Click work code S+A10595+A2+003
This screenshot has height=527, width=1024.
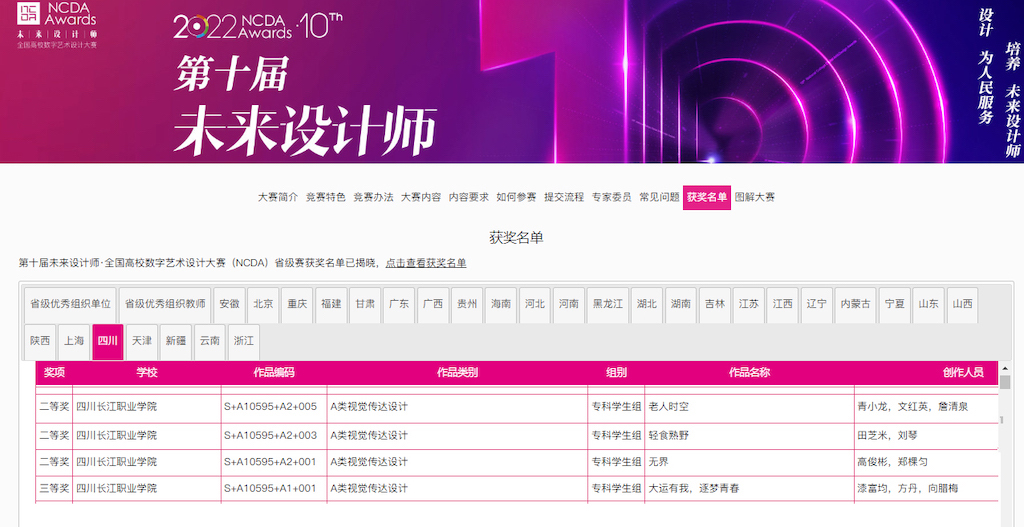270,436
